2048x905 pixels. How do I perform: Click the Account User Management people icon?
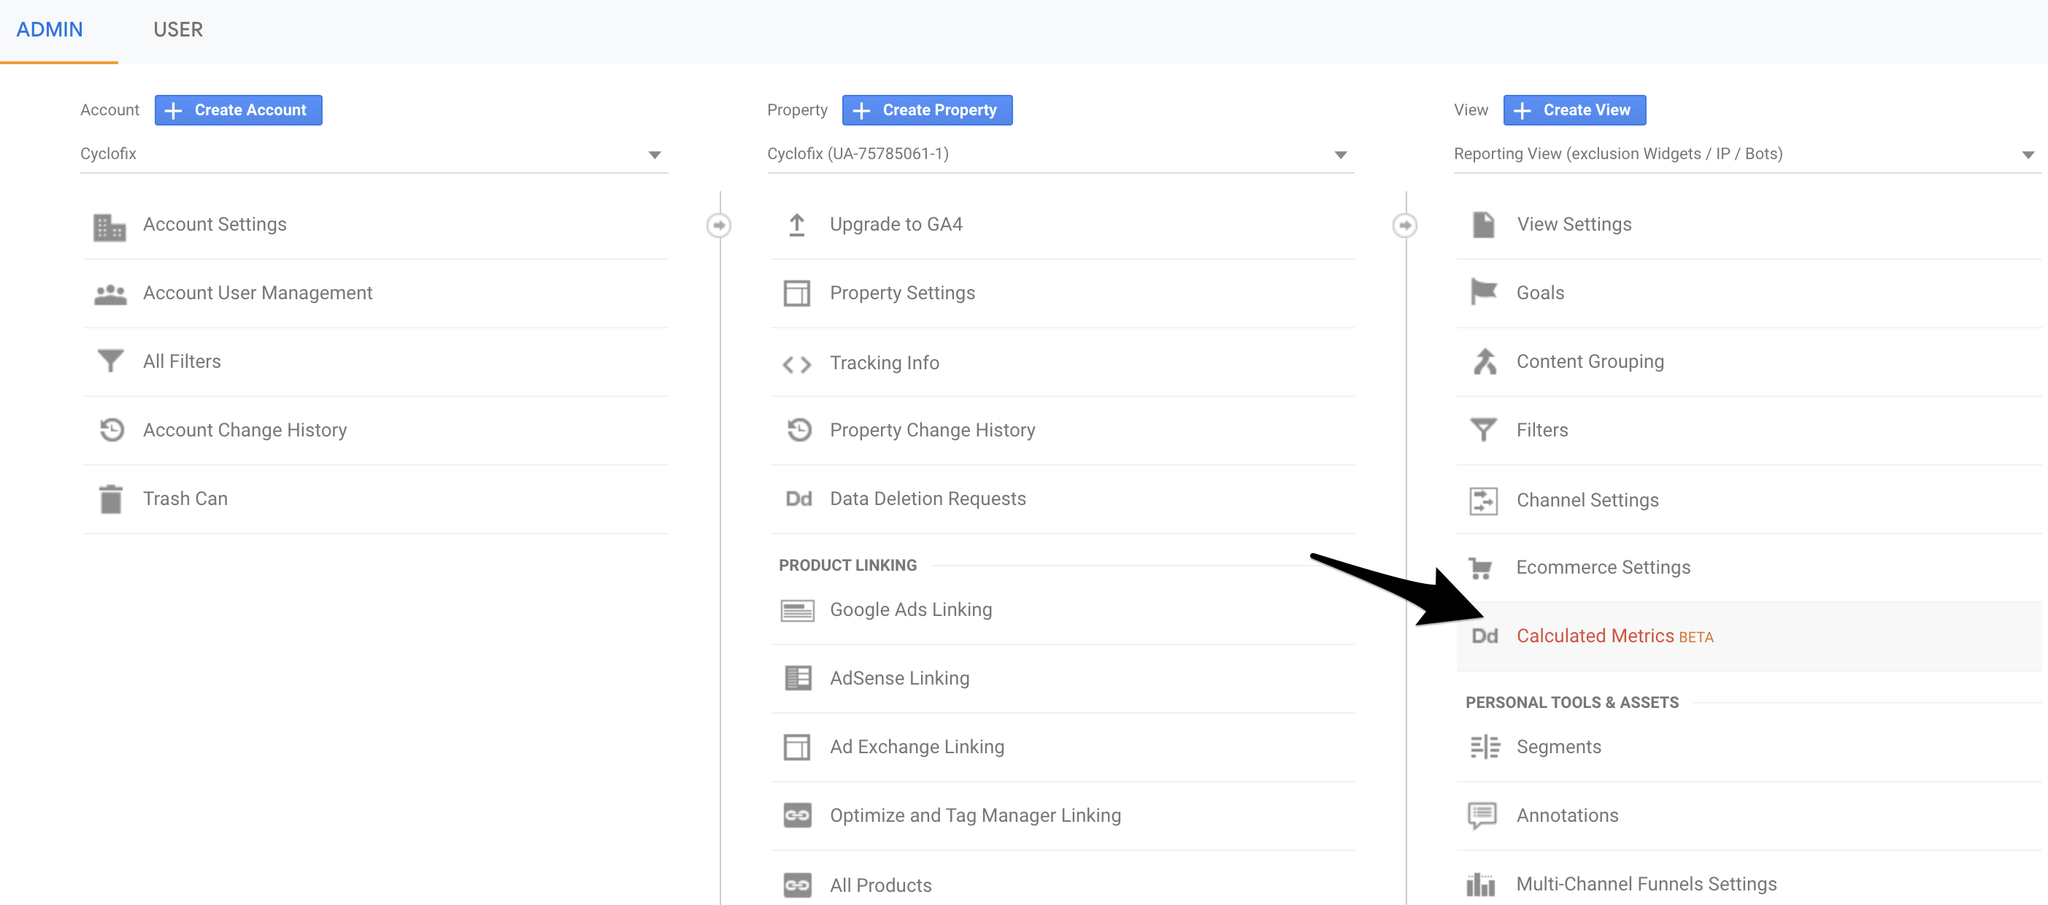(x=110, y=294)
